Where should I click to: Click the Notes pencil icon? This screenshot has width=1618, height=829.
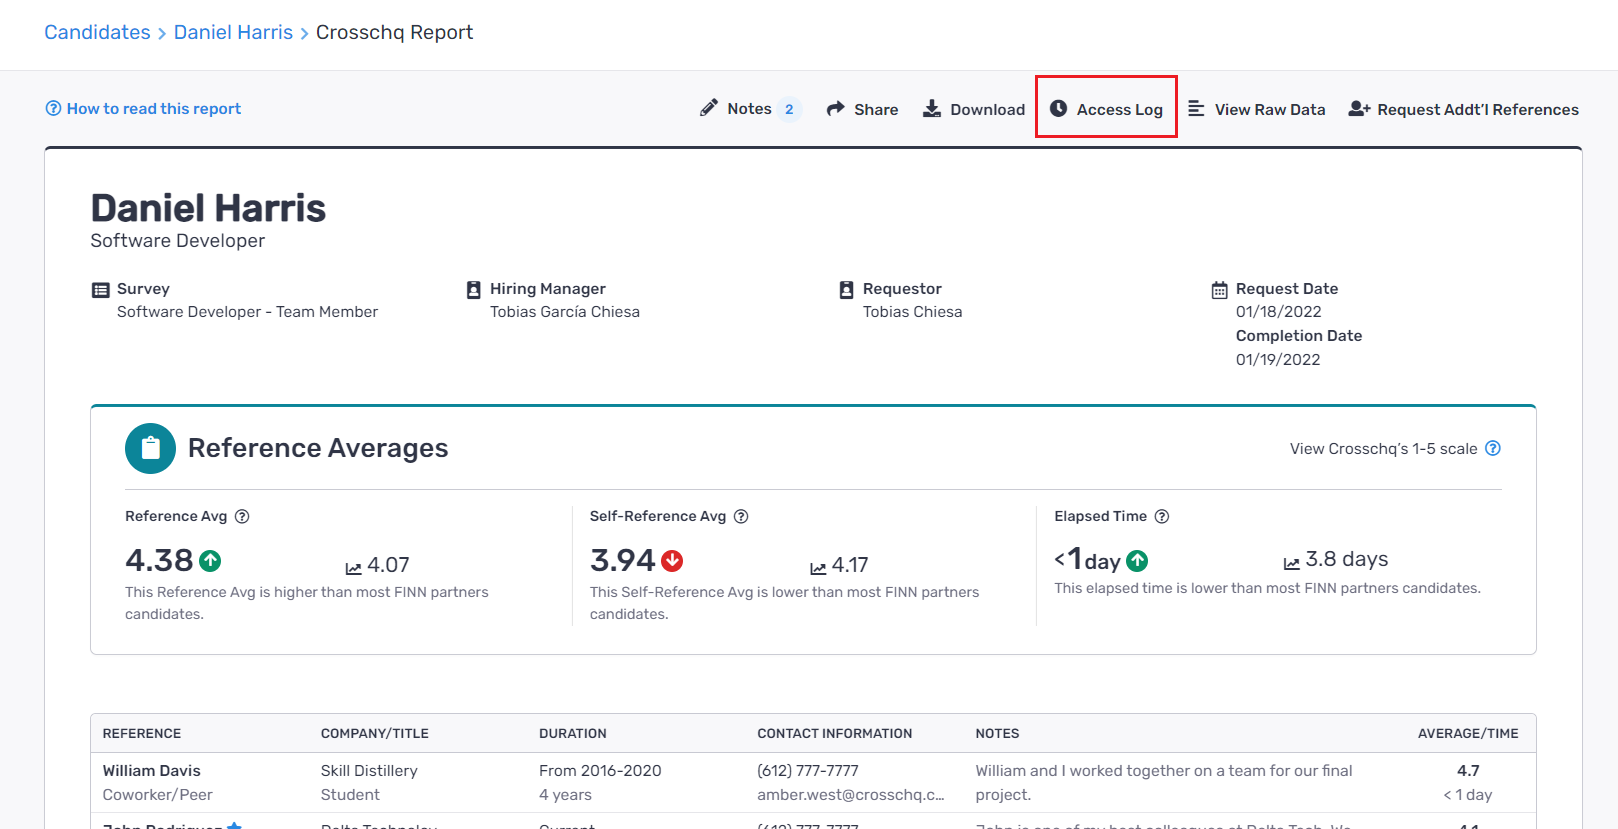(x=709, y=108)
